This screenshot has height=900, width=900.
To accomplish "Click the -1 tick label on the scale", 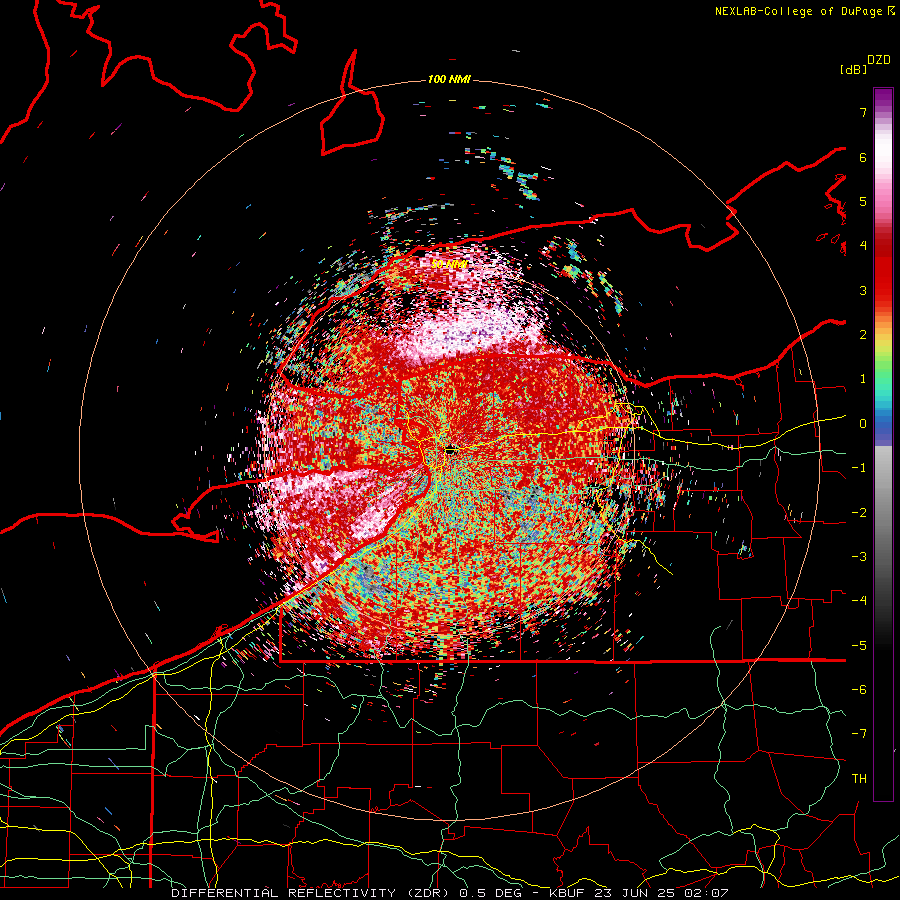I will click(859, 468).
